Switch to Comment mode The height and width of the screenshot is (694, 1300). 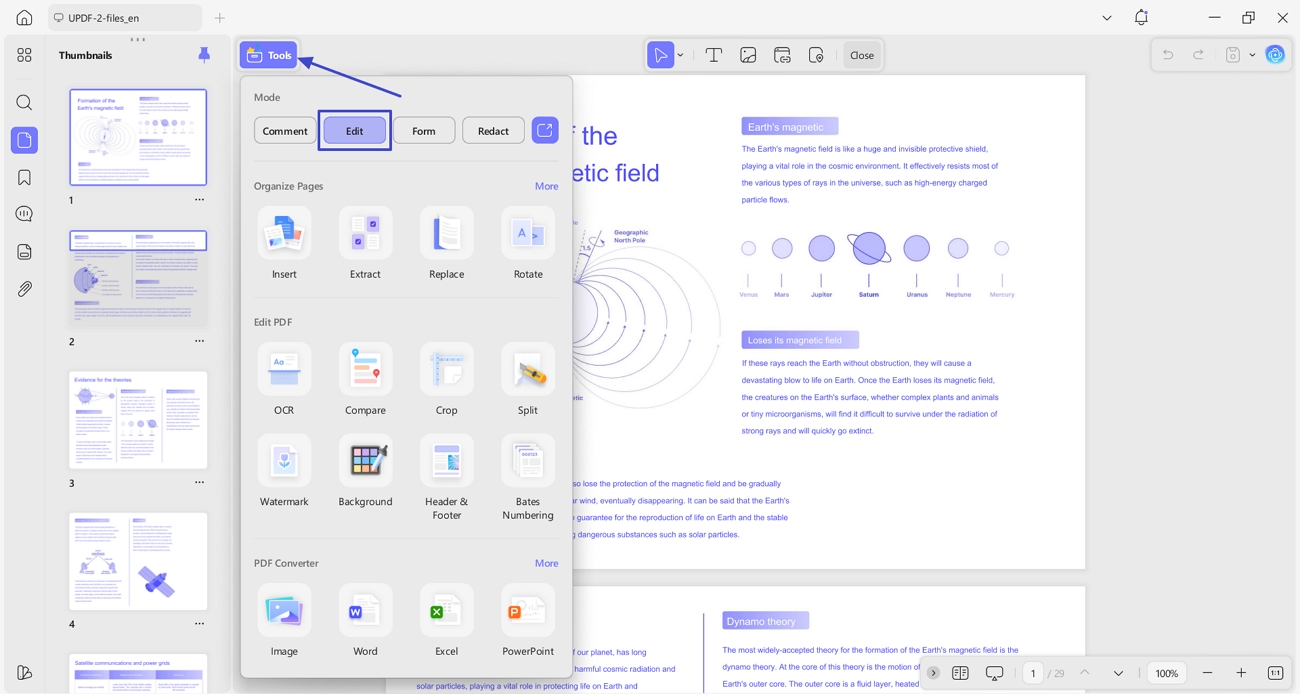[285, 130]
